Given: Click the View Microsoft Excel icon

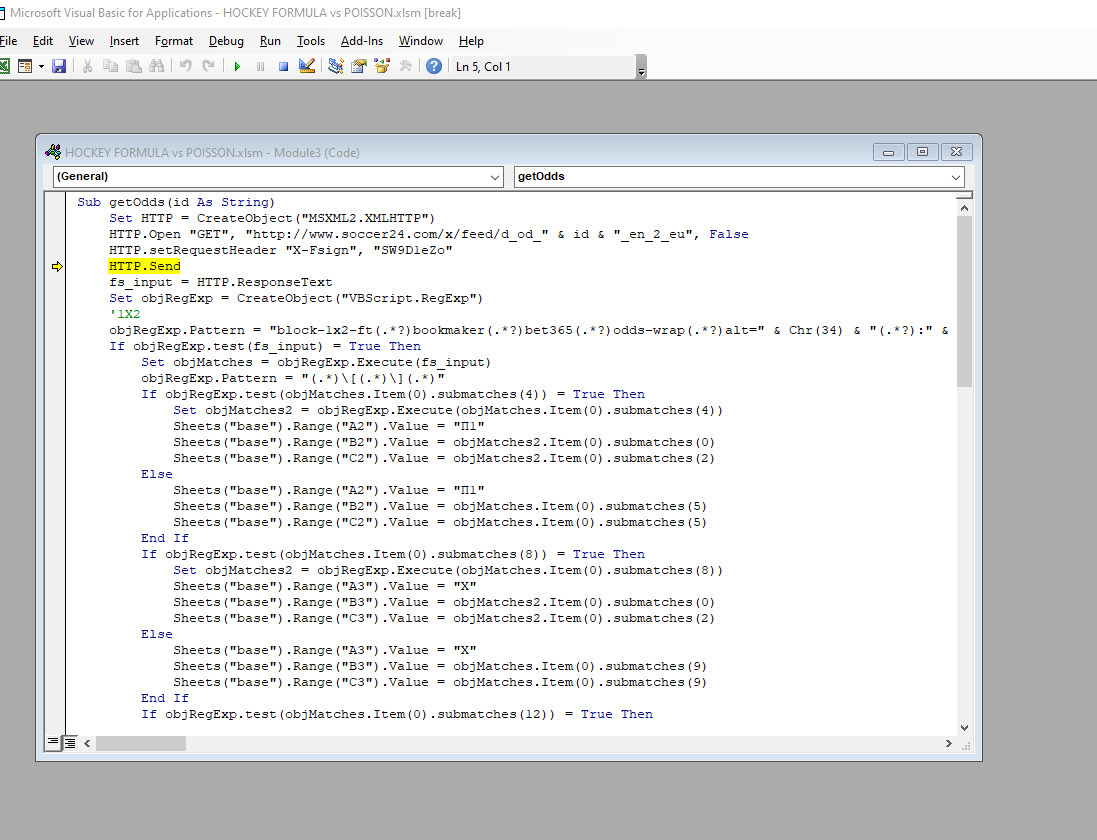Looking at the screenshot, I should [4, 67].
